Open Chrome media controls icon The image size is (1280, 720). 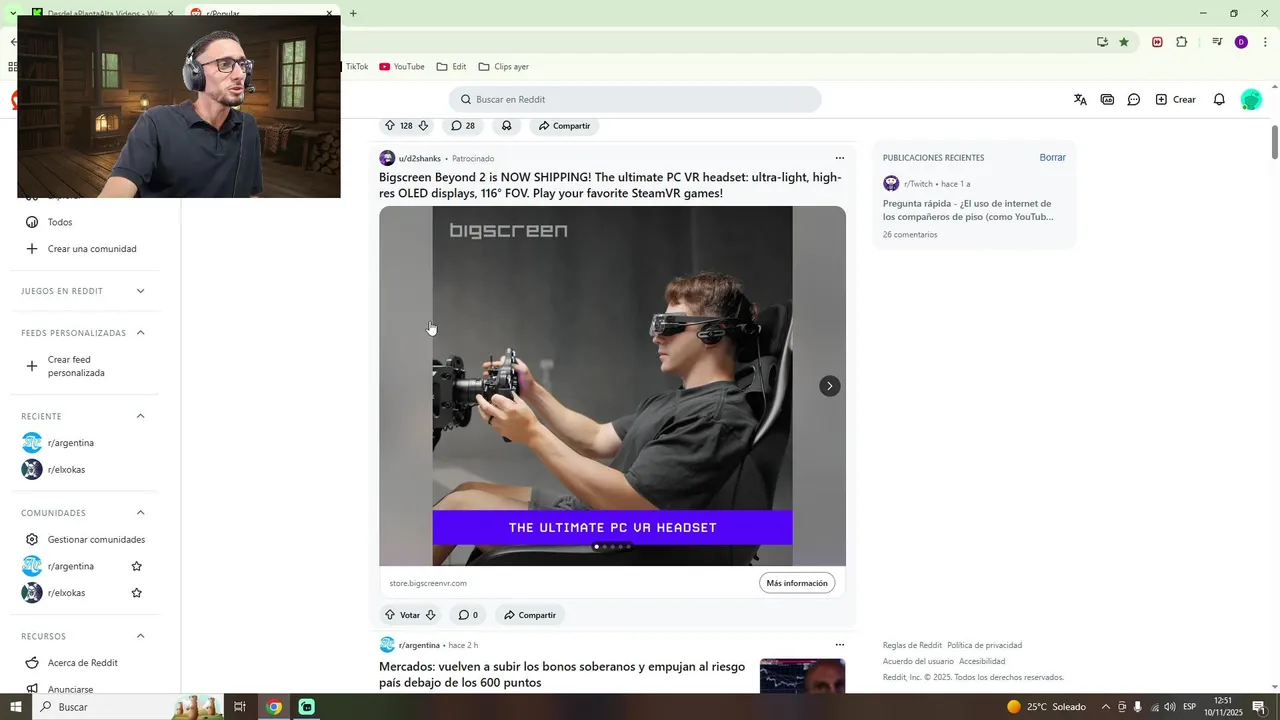click(x=1217, y=42)
